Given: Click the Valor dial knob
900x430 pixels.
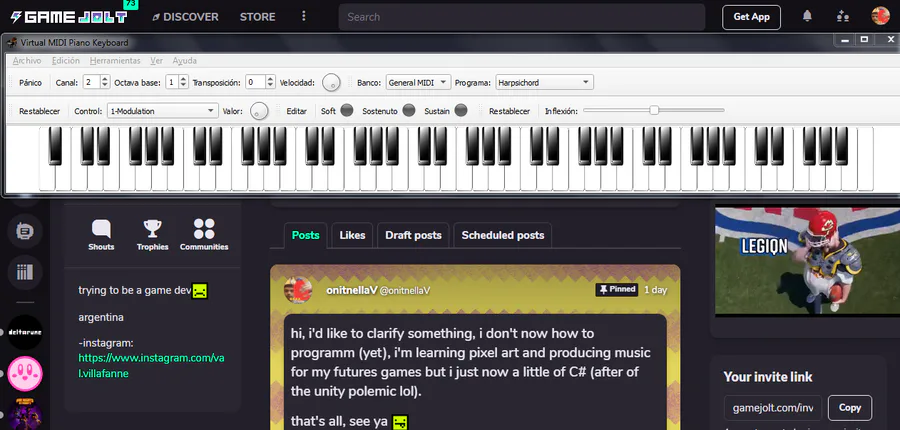Looking at the screenshot, I should tap(259, 111).
